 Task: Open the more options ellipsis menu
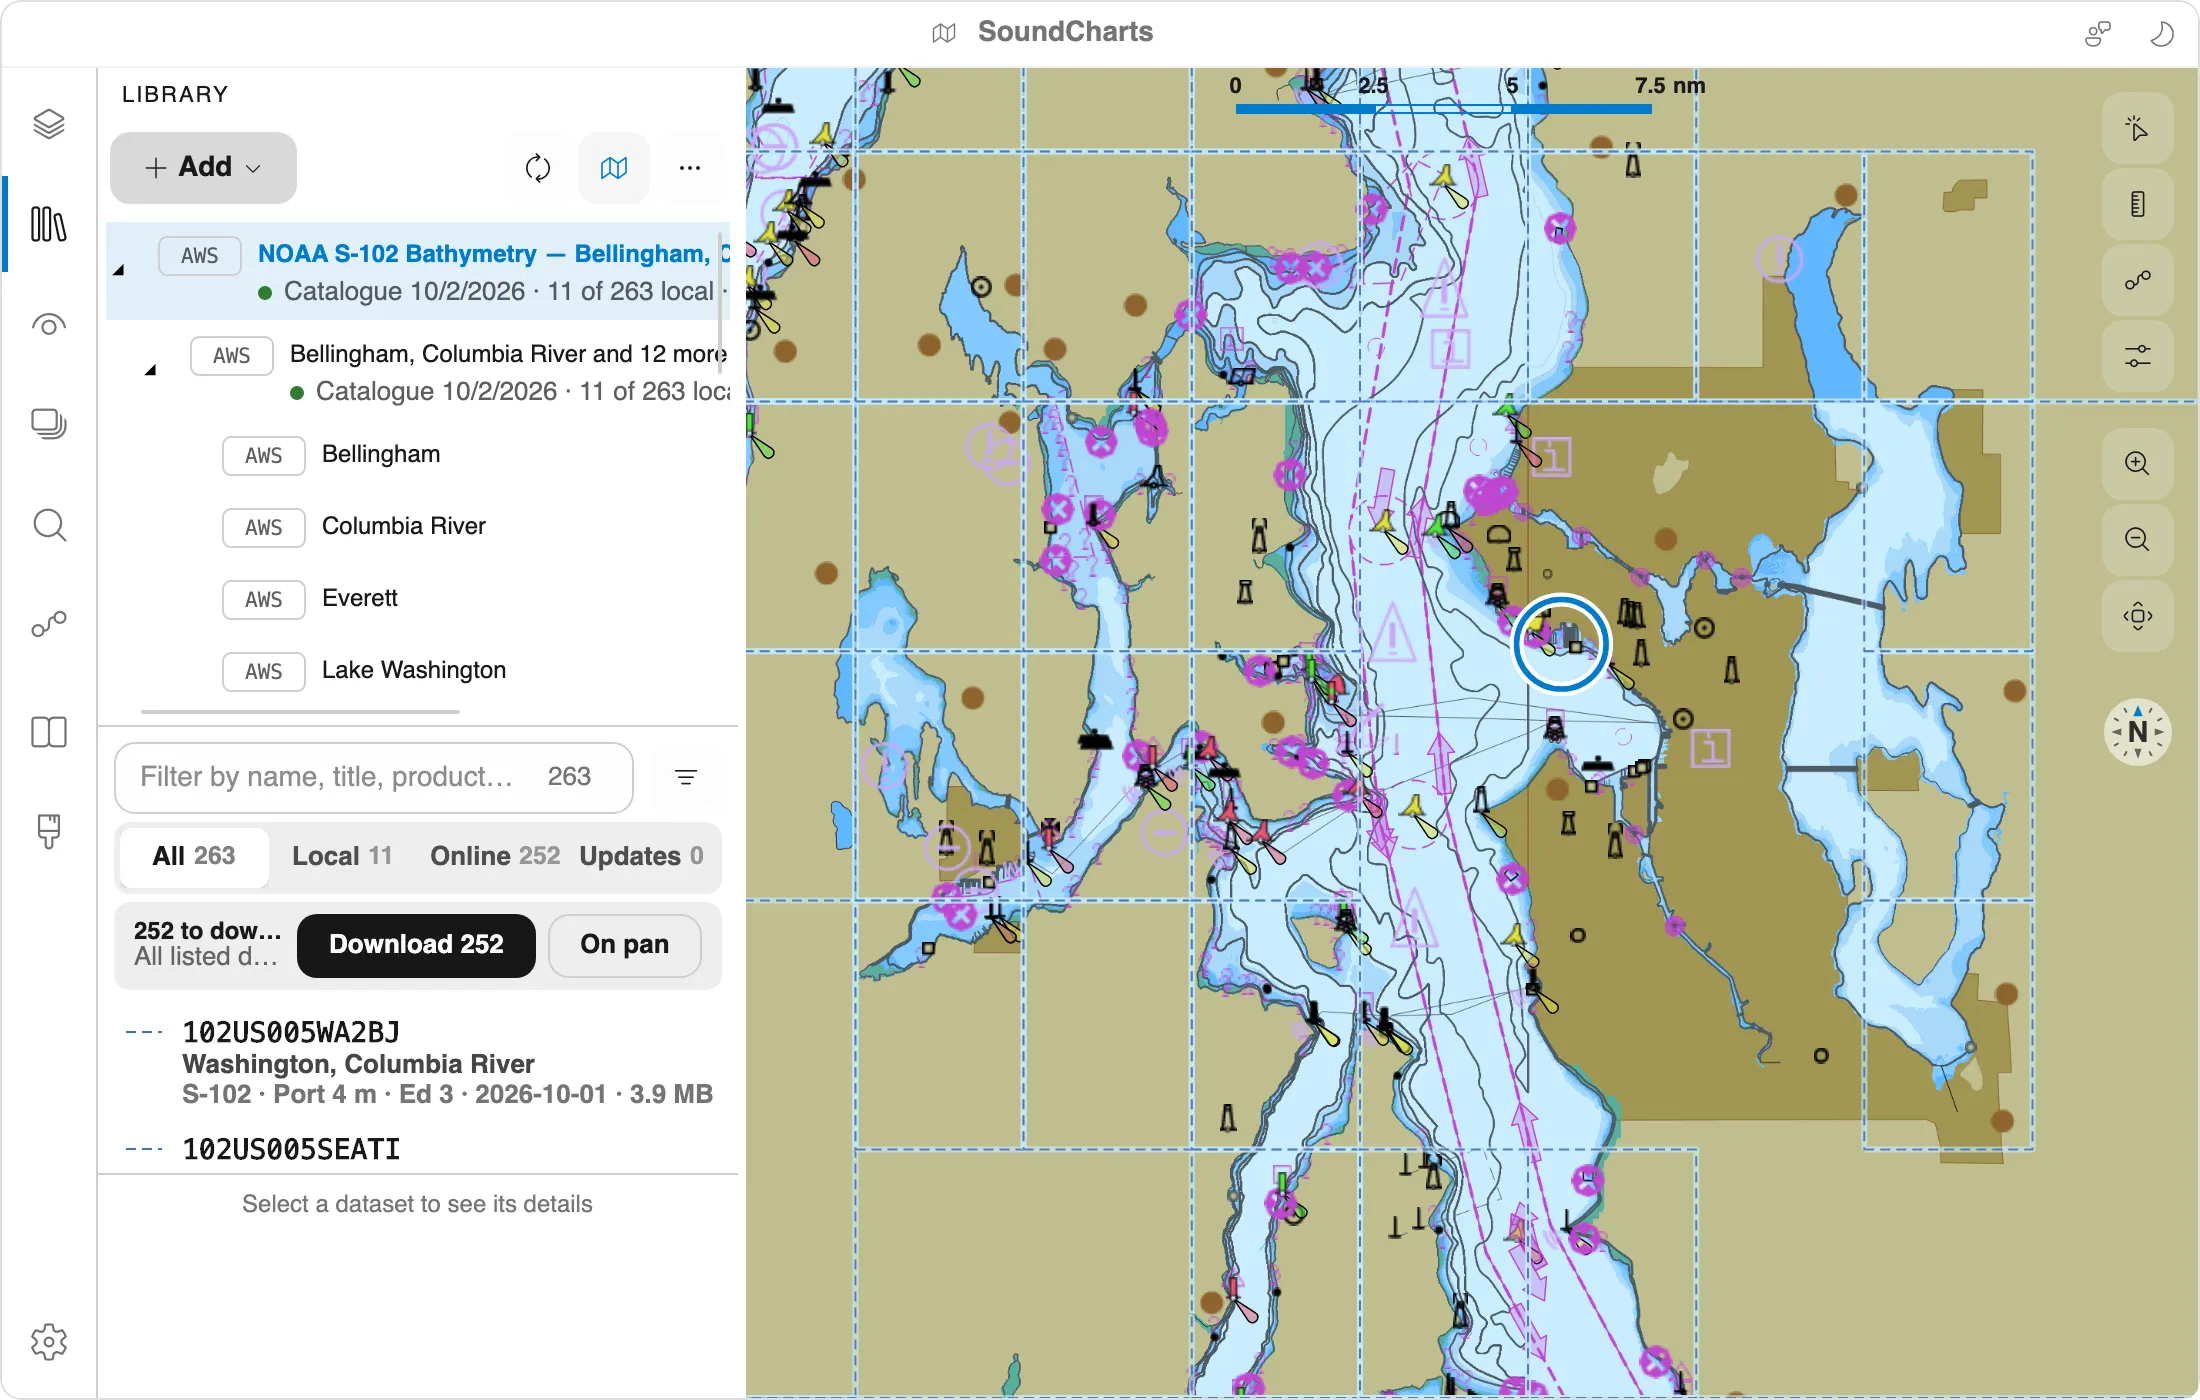point(690,168)
